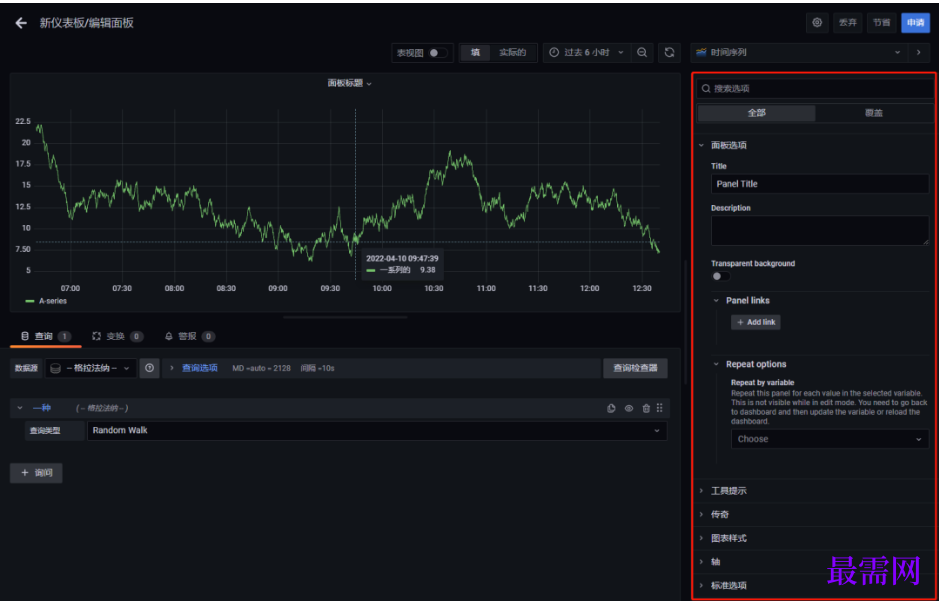The height and width of the screenshot is (602, 939).
Task: Switch to the 变换 transform tab
Action: coord(116,337)
